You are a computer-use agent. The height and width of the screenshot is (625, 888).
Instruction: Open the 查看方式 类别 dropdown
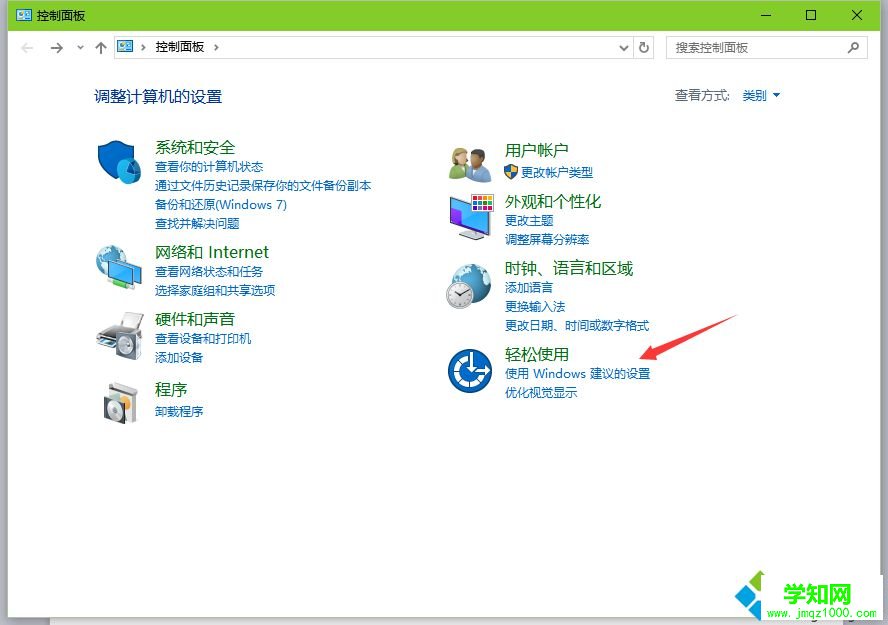point(760,95)
